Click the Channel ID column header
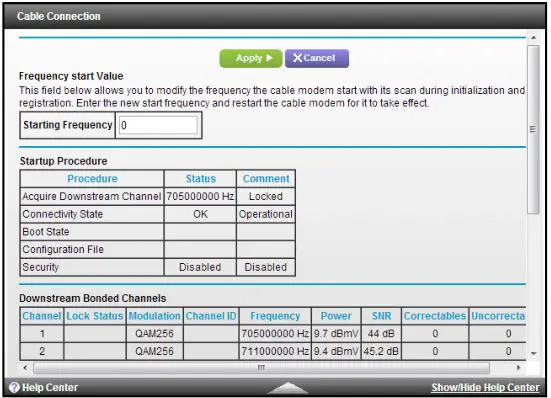This screenshot has width=551, height=398. (211, 316)
